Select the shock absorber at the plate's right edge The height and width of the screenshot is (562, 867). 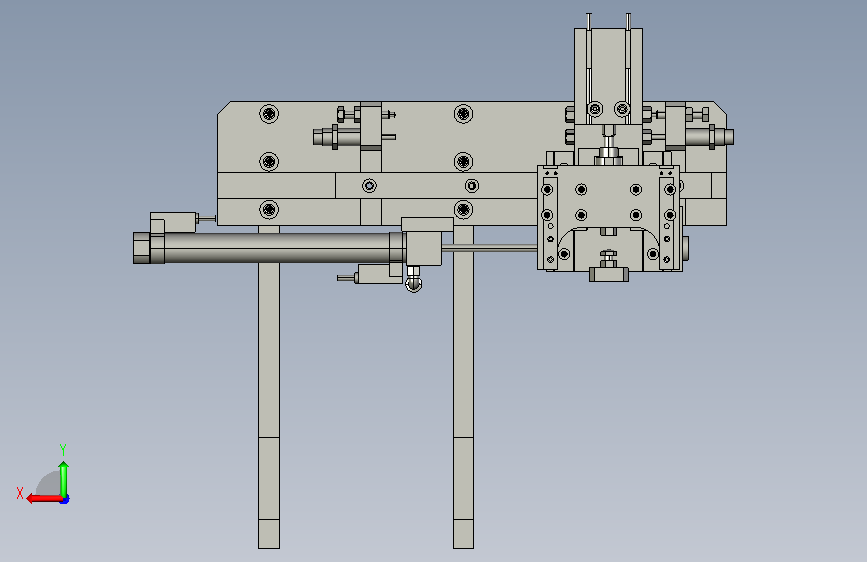click(709, 137)
